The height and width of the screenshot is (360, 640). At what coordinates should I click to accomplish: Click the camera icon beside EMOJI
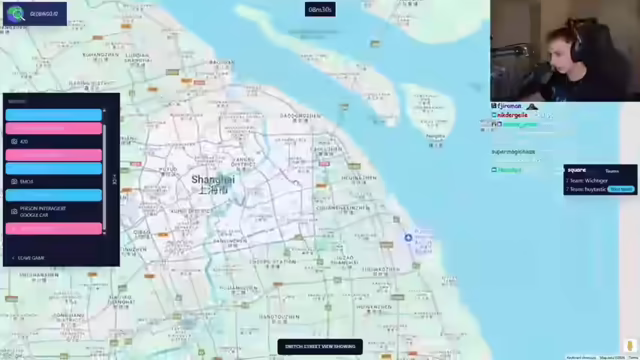pos(14,181)
